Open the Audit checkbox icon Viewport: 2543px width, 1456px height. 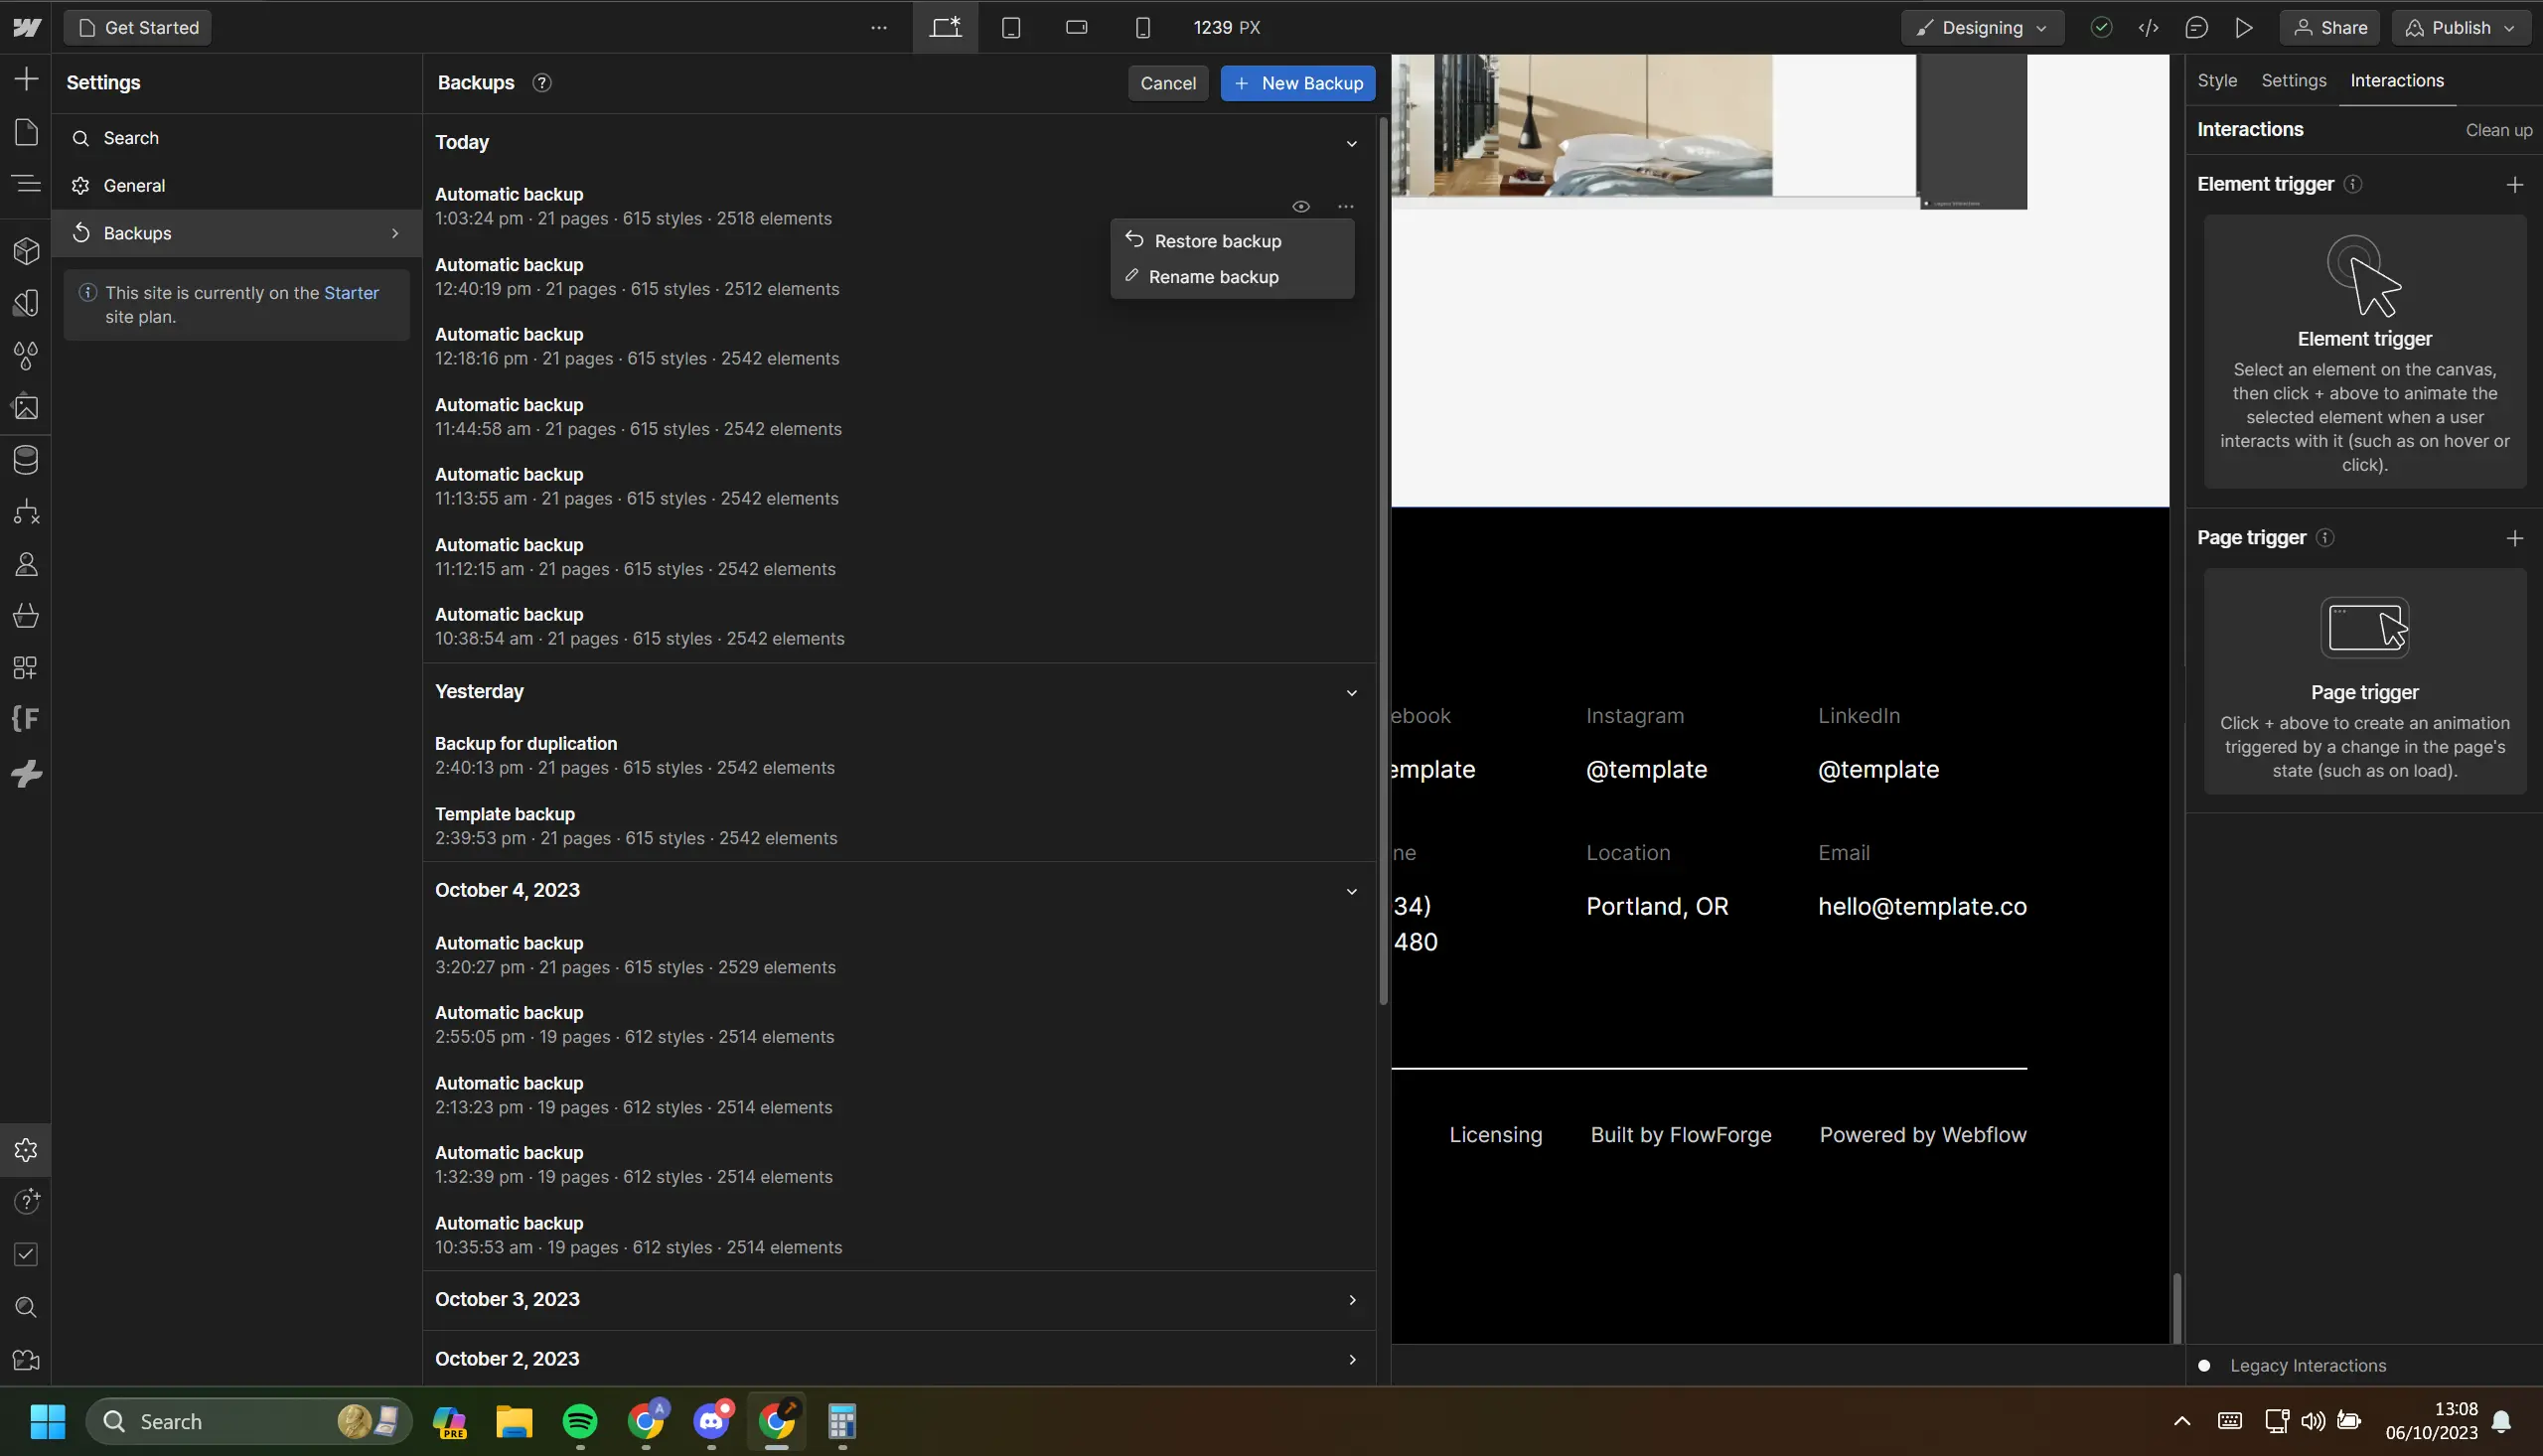coord(26,1254)
